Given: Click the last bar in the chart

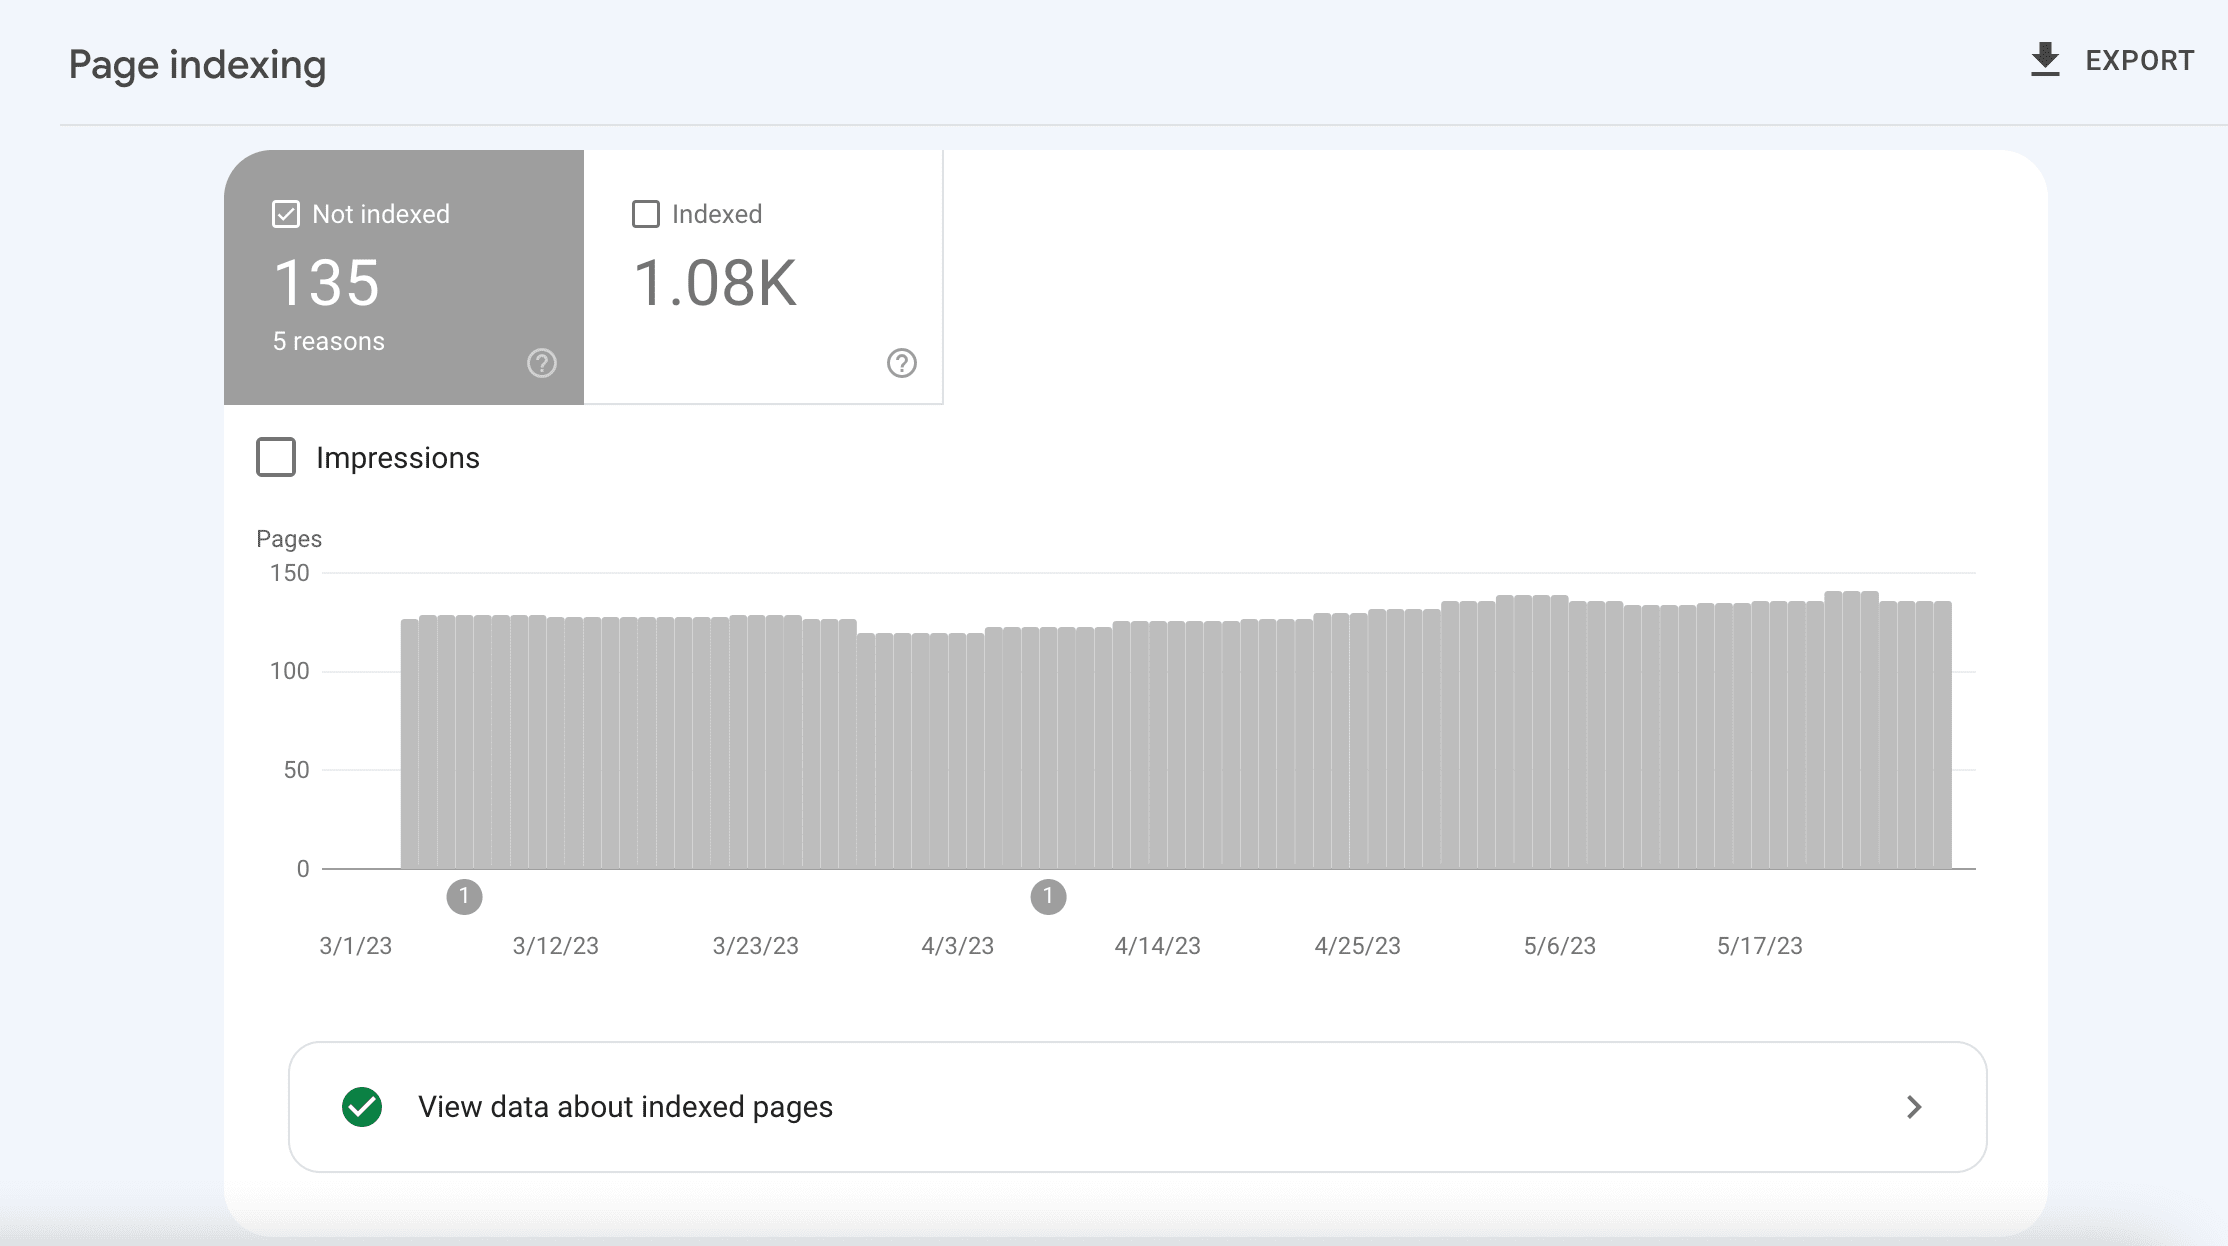Looking at the screenshot, I should [1943, 735].
